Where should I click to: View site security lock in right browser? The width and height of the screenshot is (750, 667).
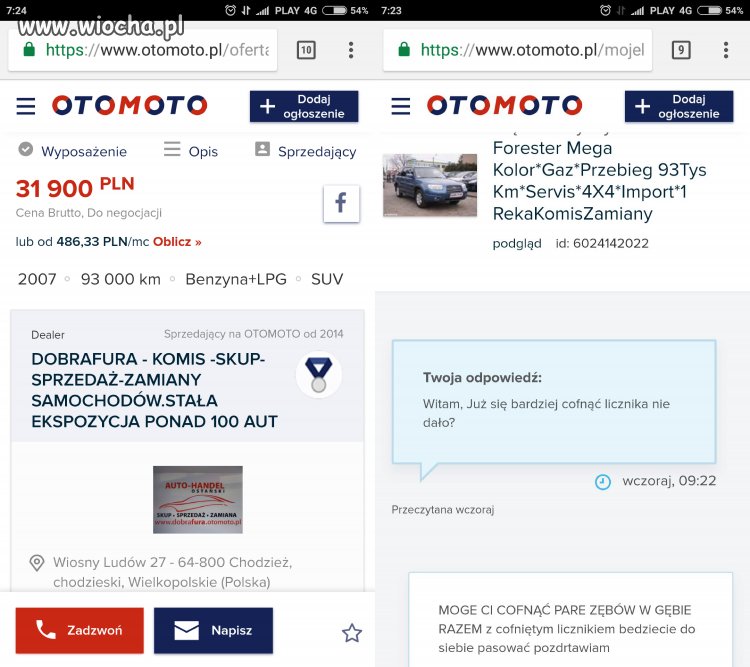click(x=404, y=49)
